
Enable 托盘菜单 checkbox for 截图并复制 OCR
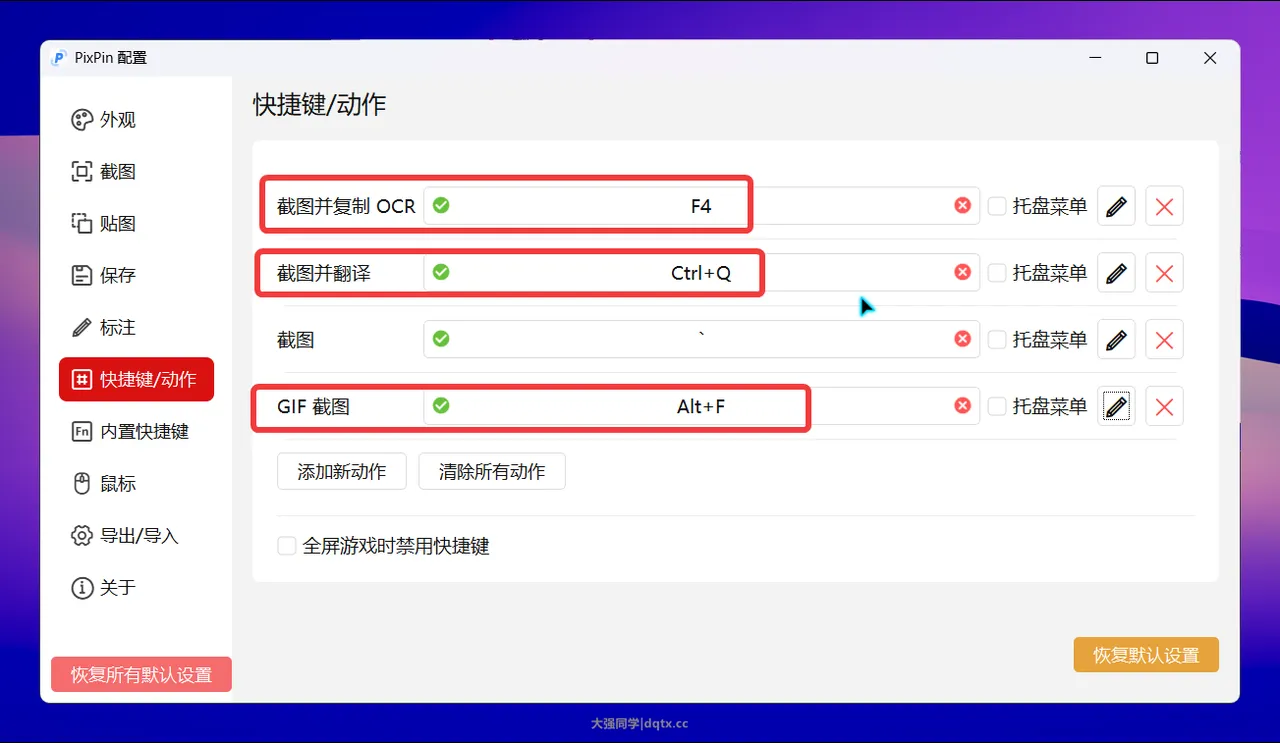[x=997, y=206]
